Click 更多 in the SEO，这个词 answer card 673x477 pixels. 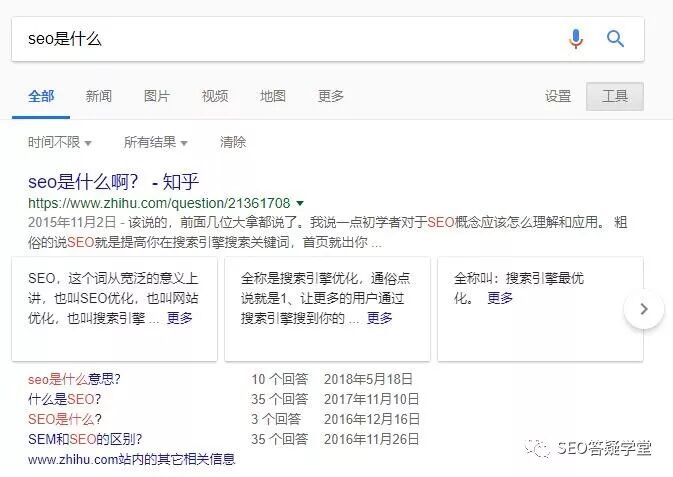[179, 318]
